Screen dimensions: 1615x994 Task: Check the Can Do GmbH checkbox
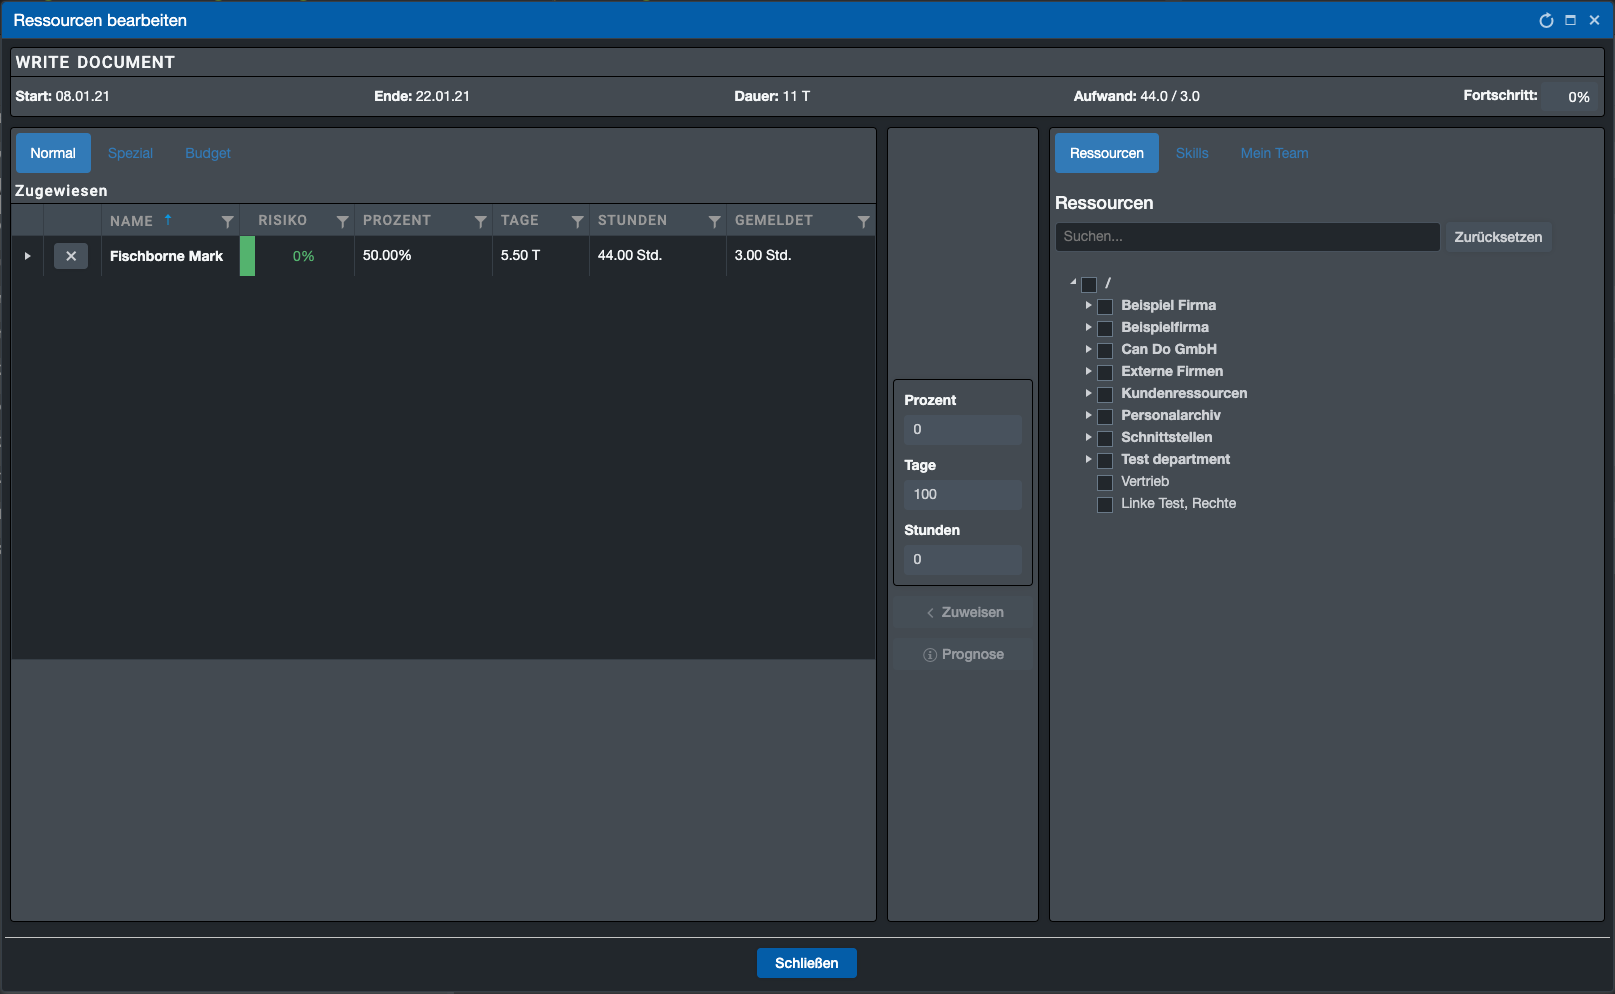pyautogui.click(x=1105, y=351)
